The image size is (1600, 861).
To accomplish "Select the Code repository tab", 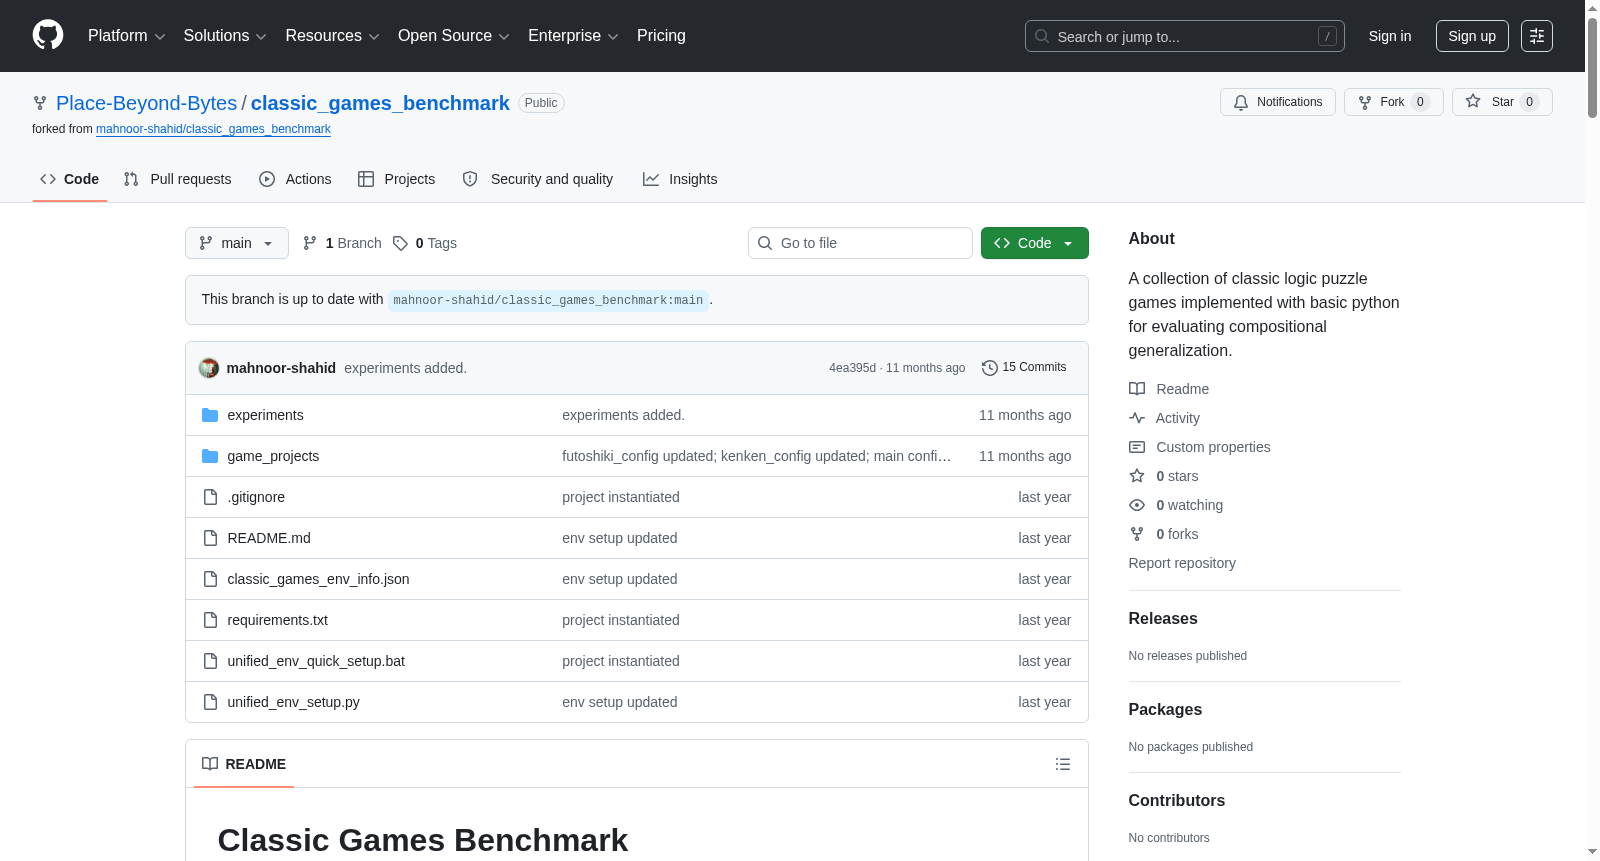I will click(x=70, y=179).
